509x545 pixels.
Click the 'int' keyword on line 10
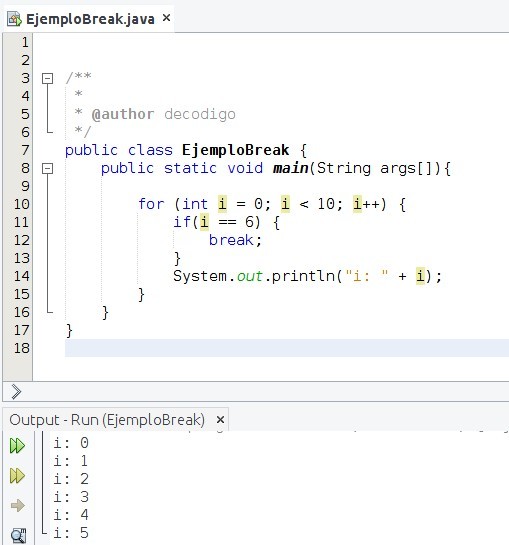[x=195, y=204]
